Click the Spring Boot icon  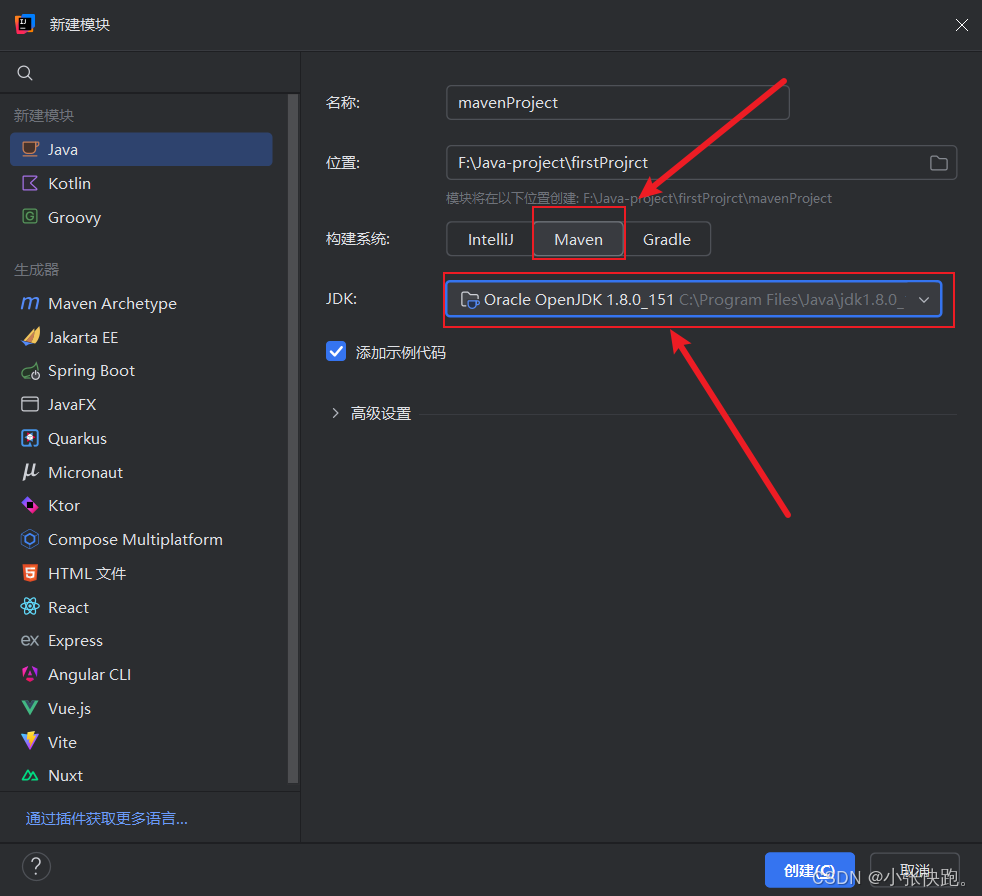click(x=30, y=371)
